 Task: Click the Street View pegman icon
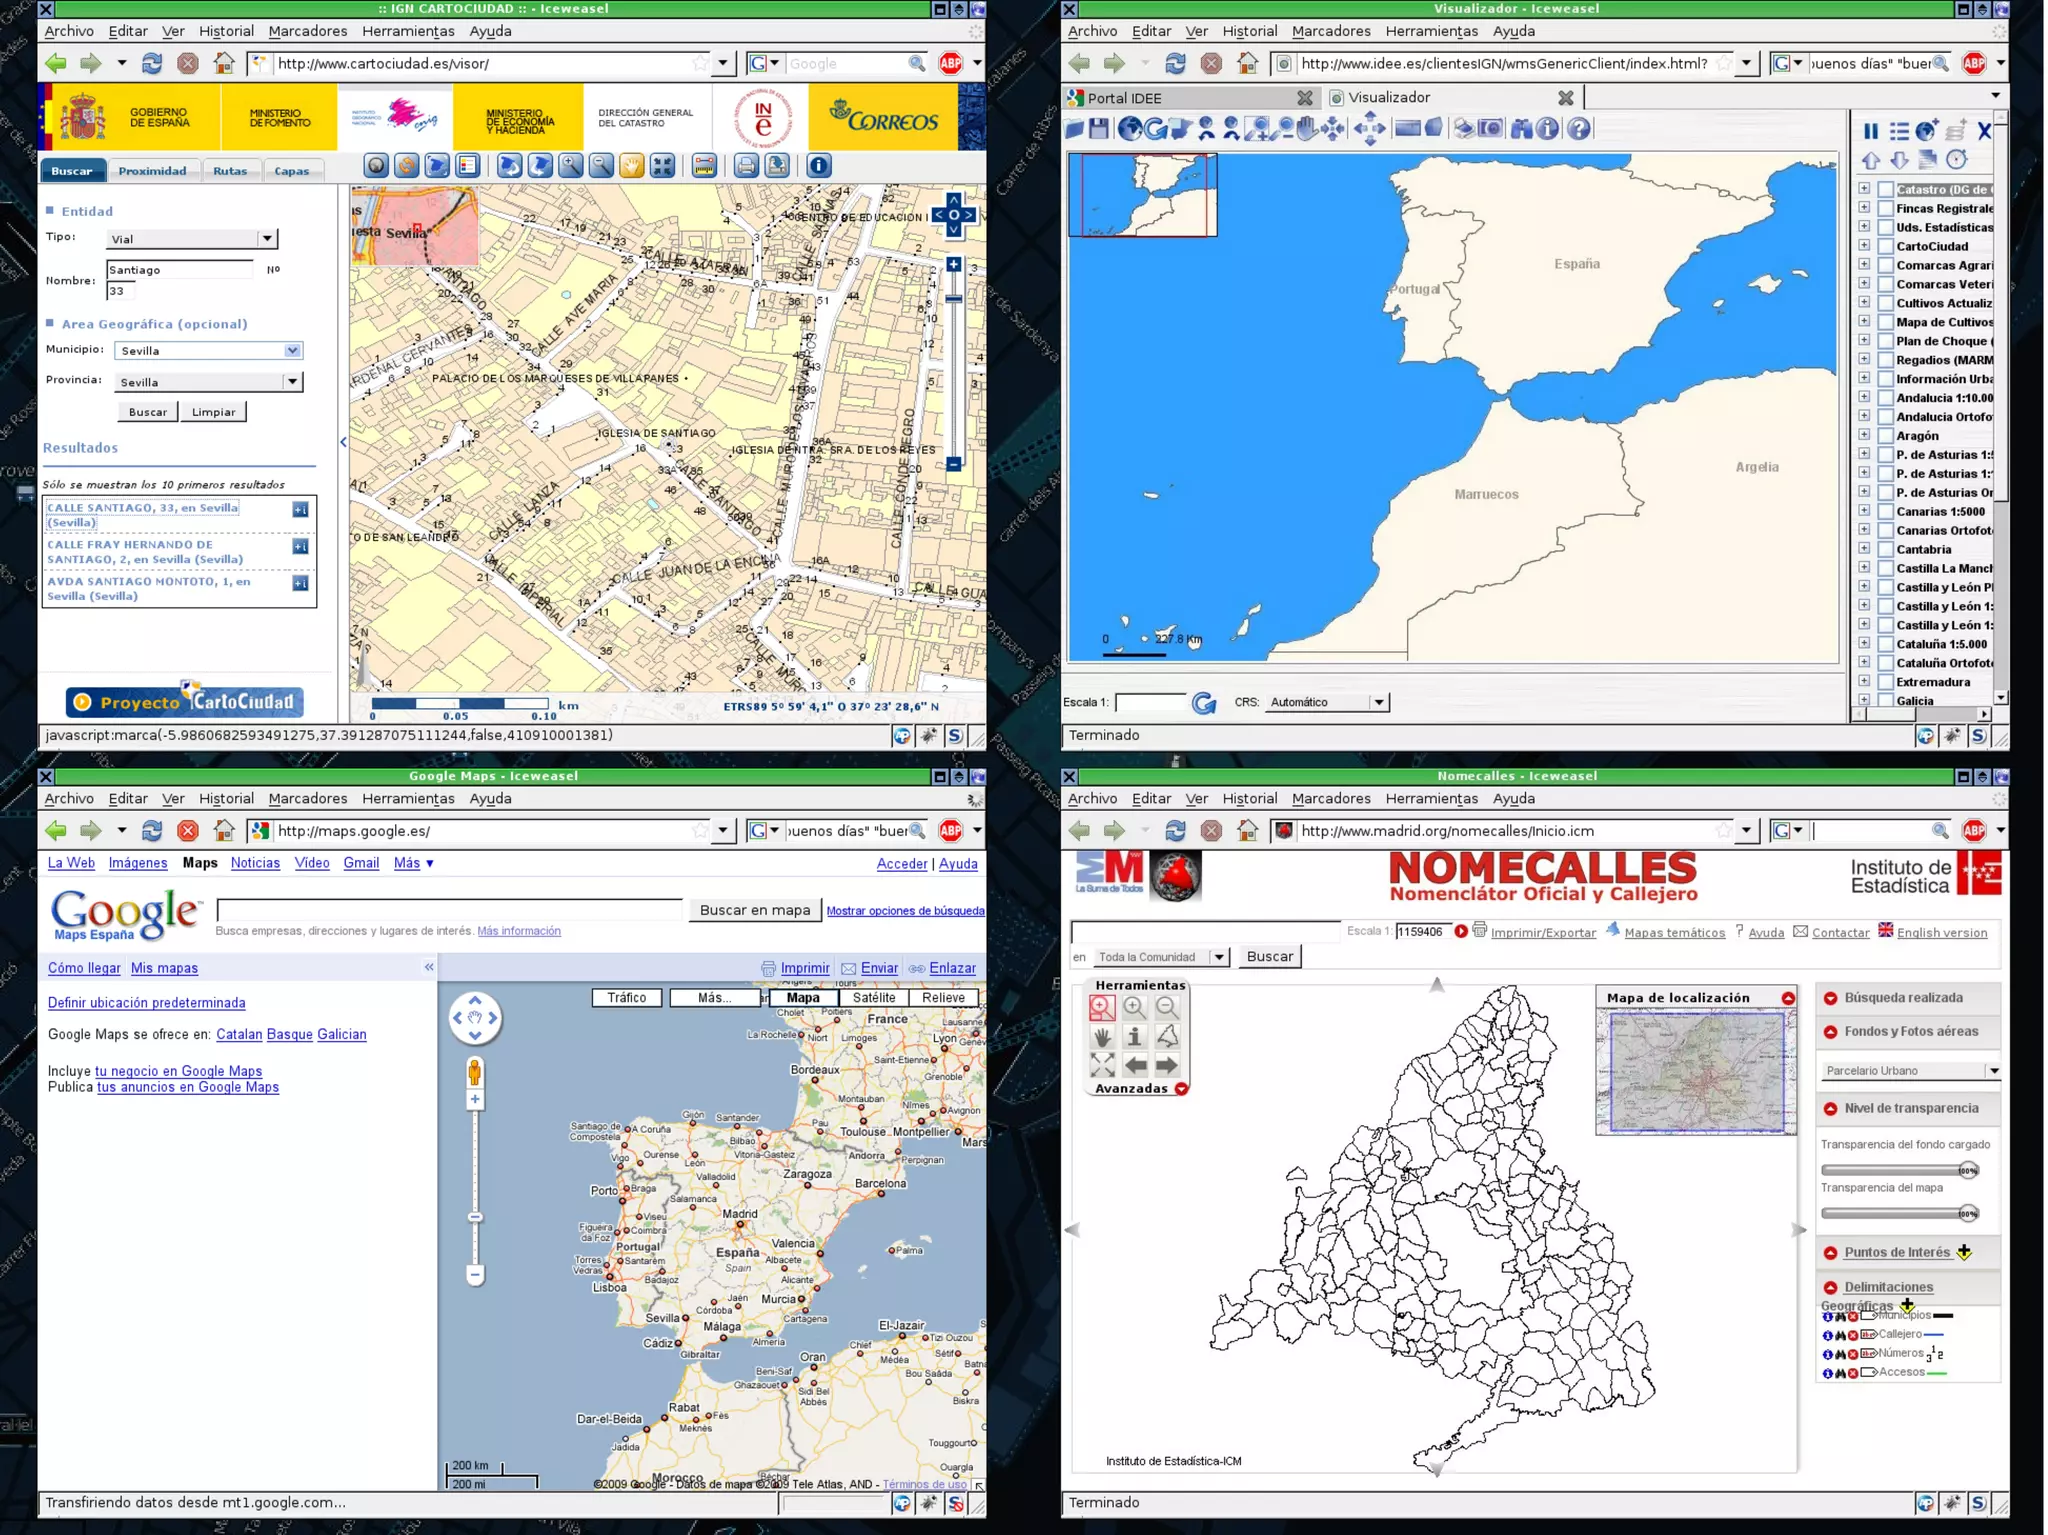click(x=475, y=1072)
